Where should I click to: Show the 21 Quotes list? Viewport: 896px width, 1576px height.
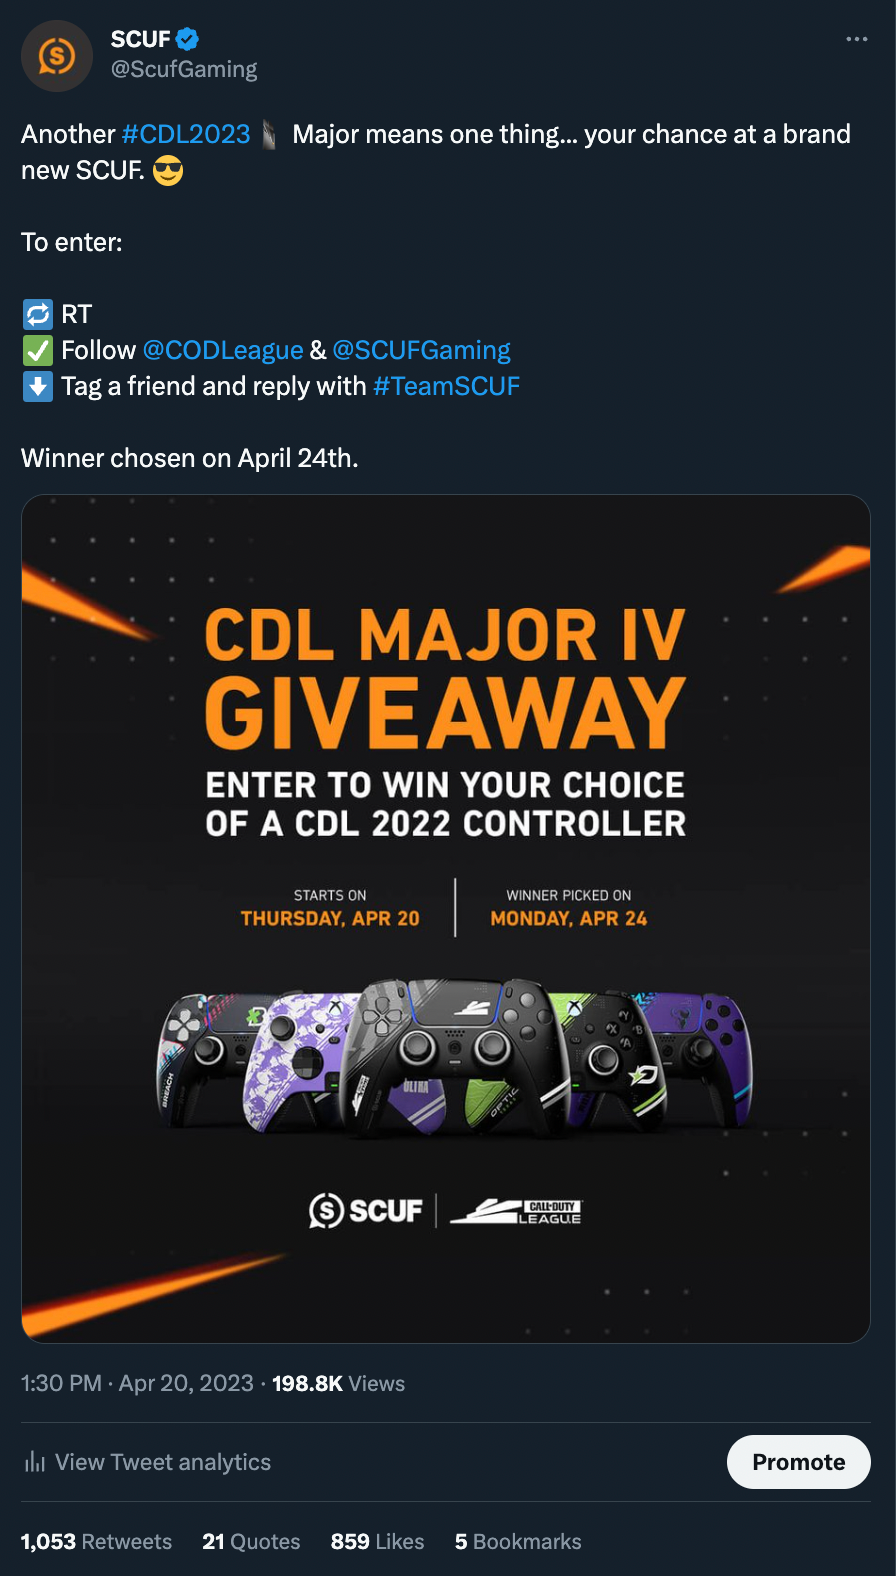point(251,1541)
